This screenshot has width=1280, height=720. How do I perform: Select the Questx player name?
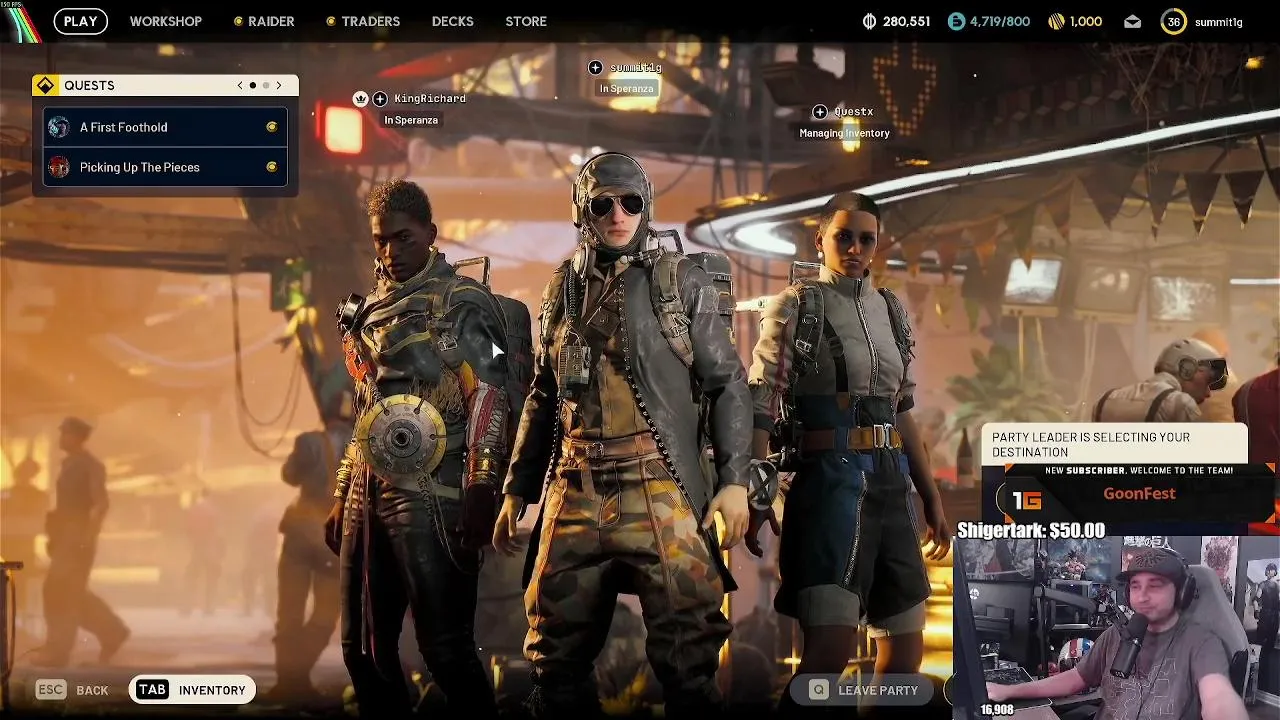click(853, 112)
